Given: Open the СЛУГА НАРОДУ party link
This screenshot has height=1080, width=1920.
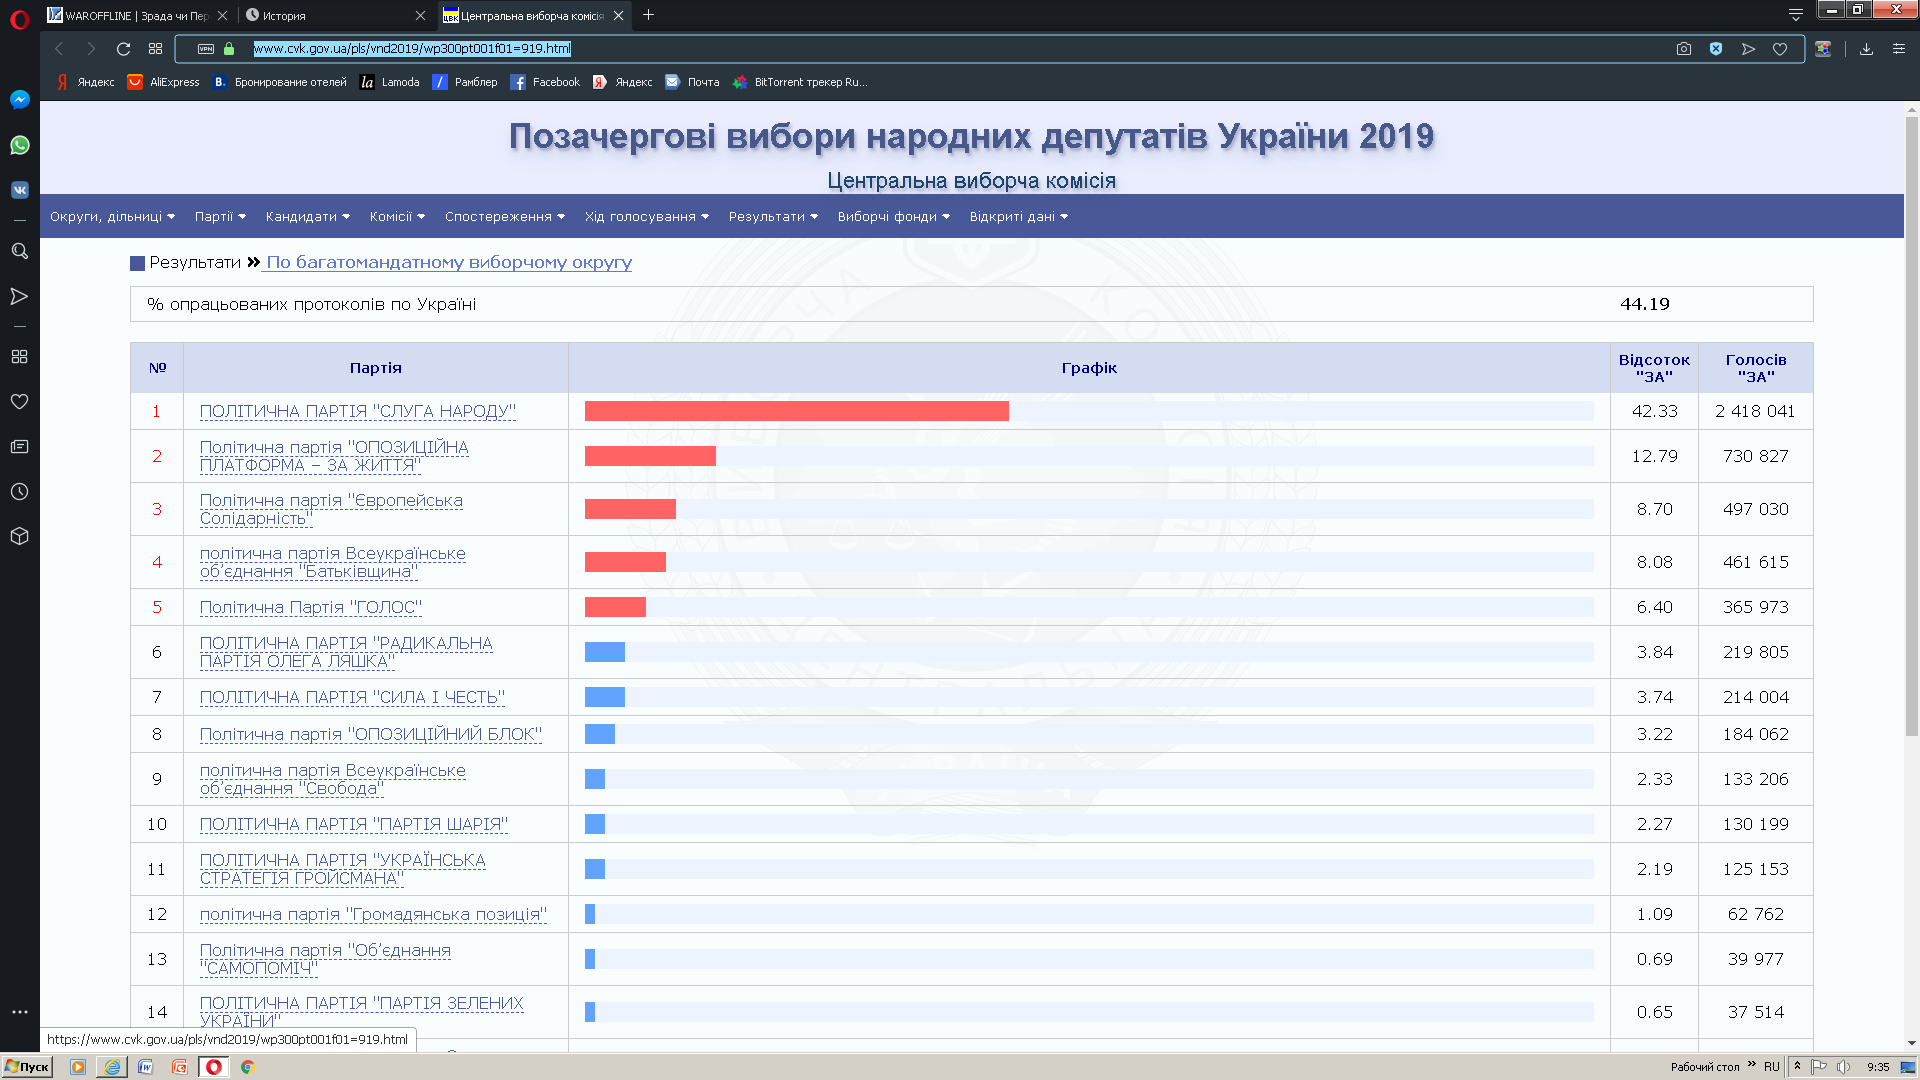Looking at the screenshot, I should [x=357, y=411].
